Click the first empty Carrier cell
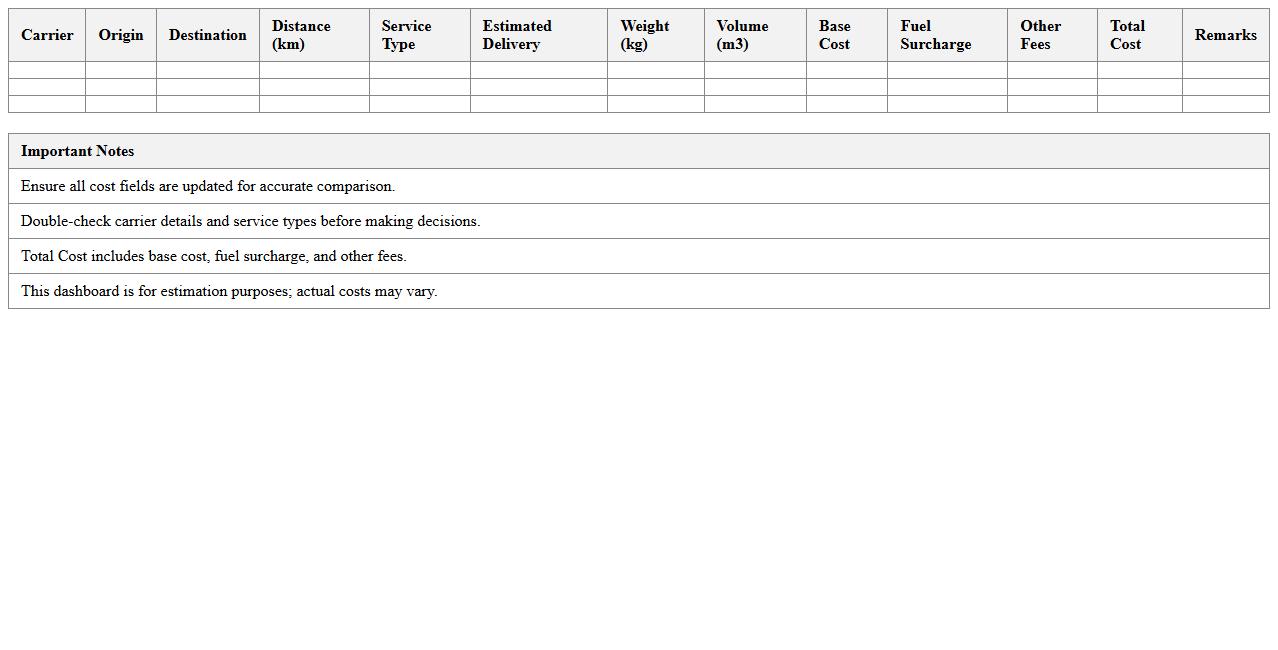The height and width of the screenshot is (650, 1278). [x=46, y=70]
